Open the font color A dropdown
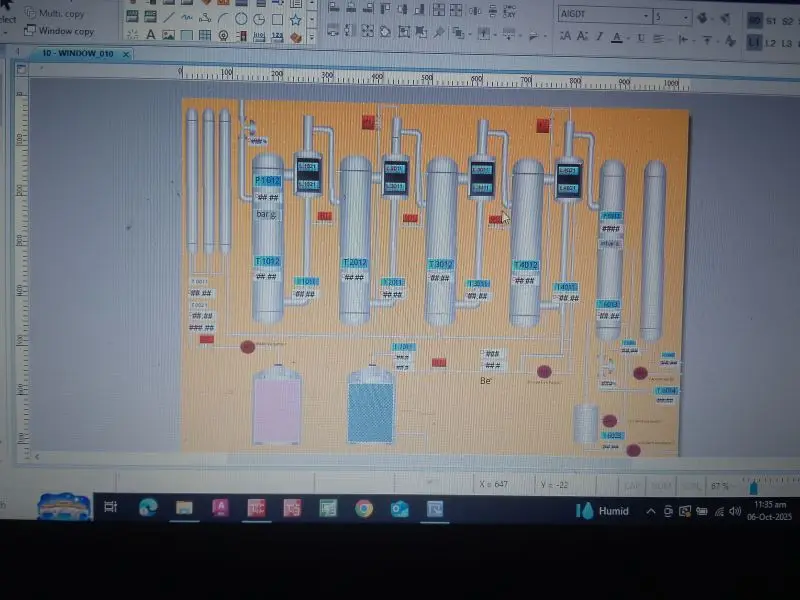This screenshot has width=800, height=600. tap(629, 38)
